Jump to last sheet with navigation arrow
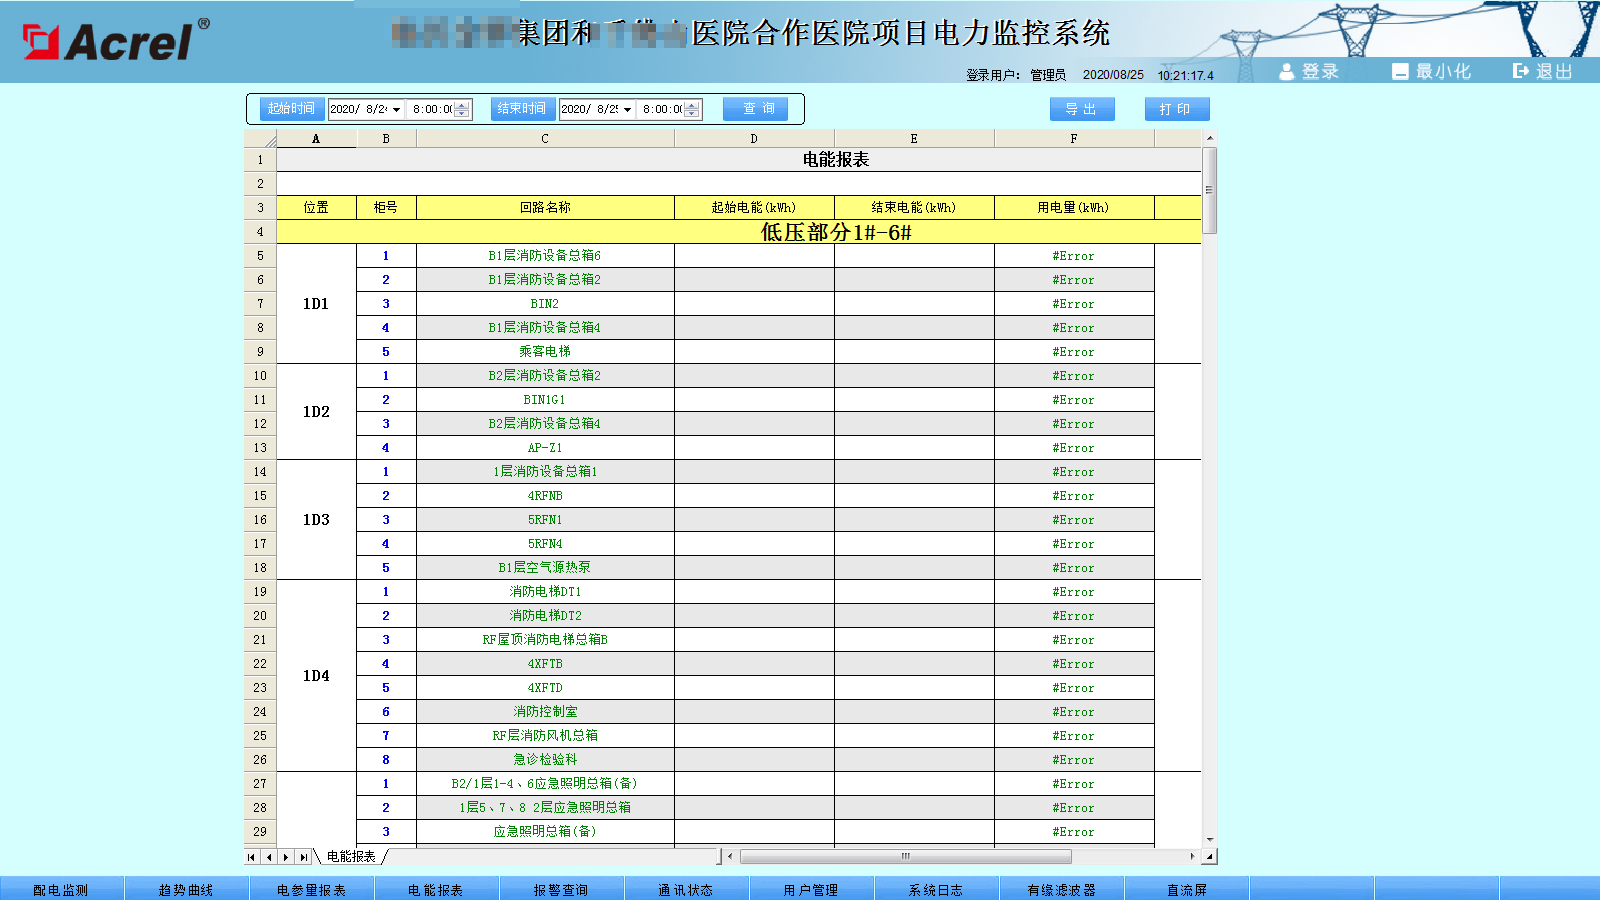This screenshot has height=900, width=1600. [303, 857]
